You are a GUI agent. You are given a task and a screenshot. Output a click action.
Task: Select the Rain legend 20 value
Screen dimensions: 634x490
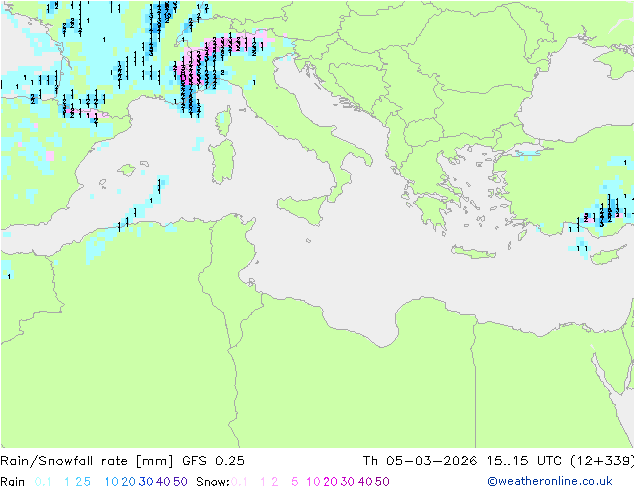tap(129, 482)
